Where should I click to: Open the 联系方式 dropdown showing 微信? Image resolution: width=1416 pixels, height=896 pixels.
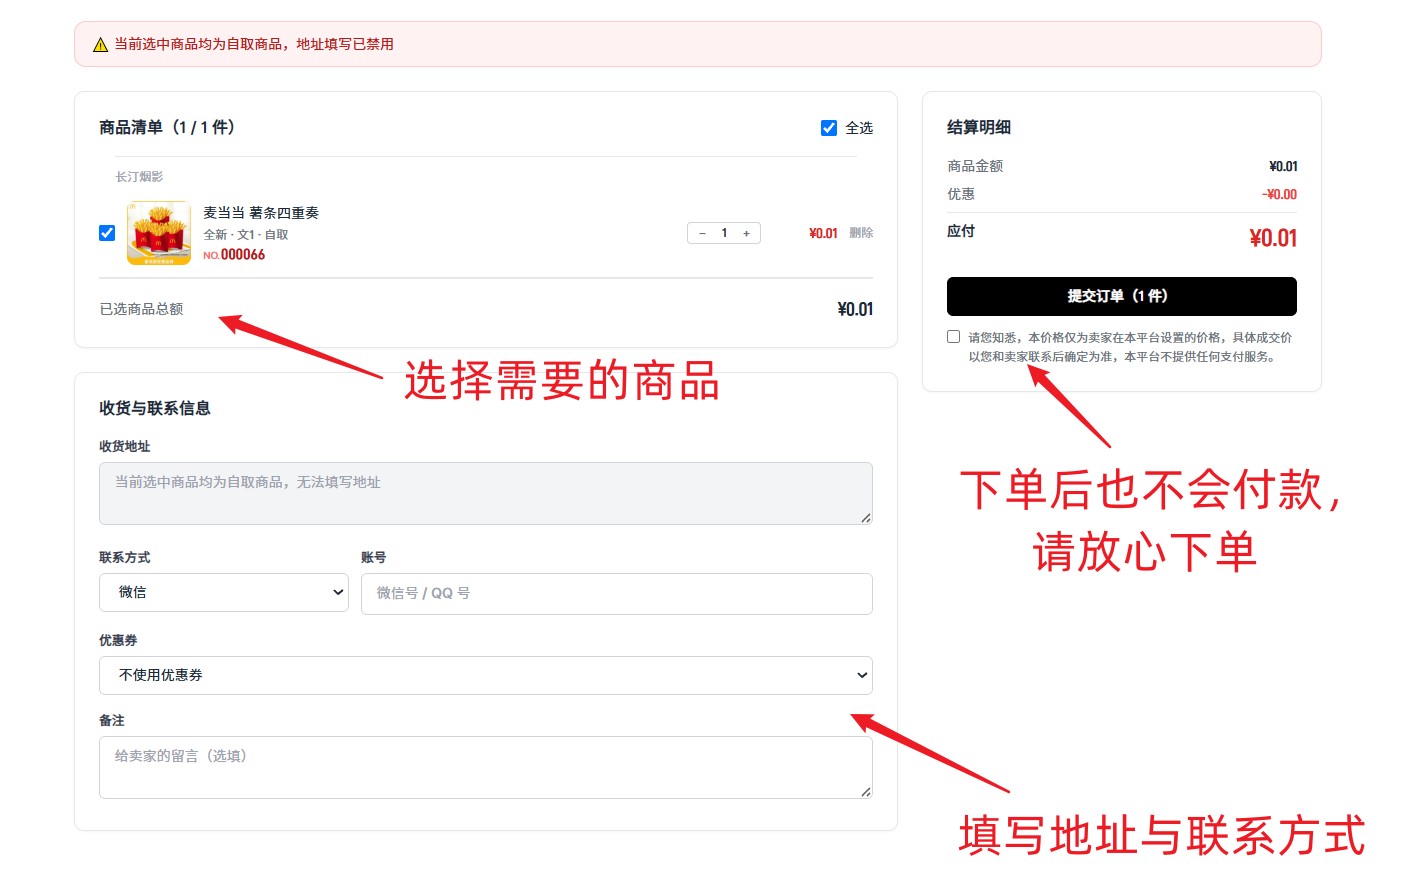(x=224, y=592)
